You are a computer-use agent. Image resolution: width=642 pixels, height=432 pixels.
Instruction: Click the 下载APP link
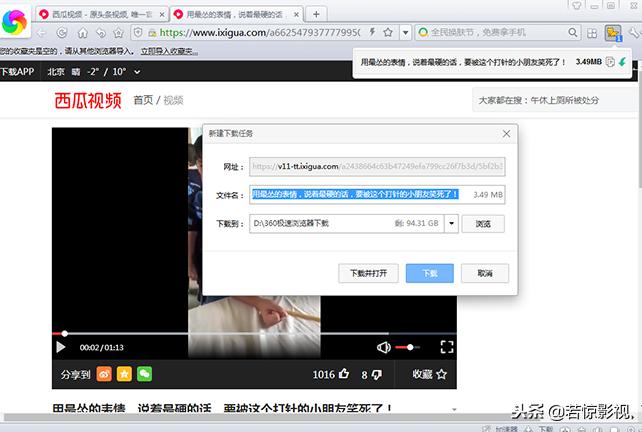pyautogui.click(x=17, y=72)
